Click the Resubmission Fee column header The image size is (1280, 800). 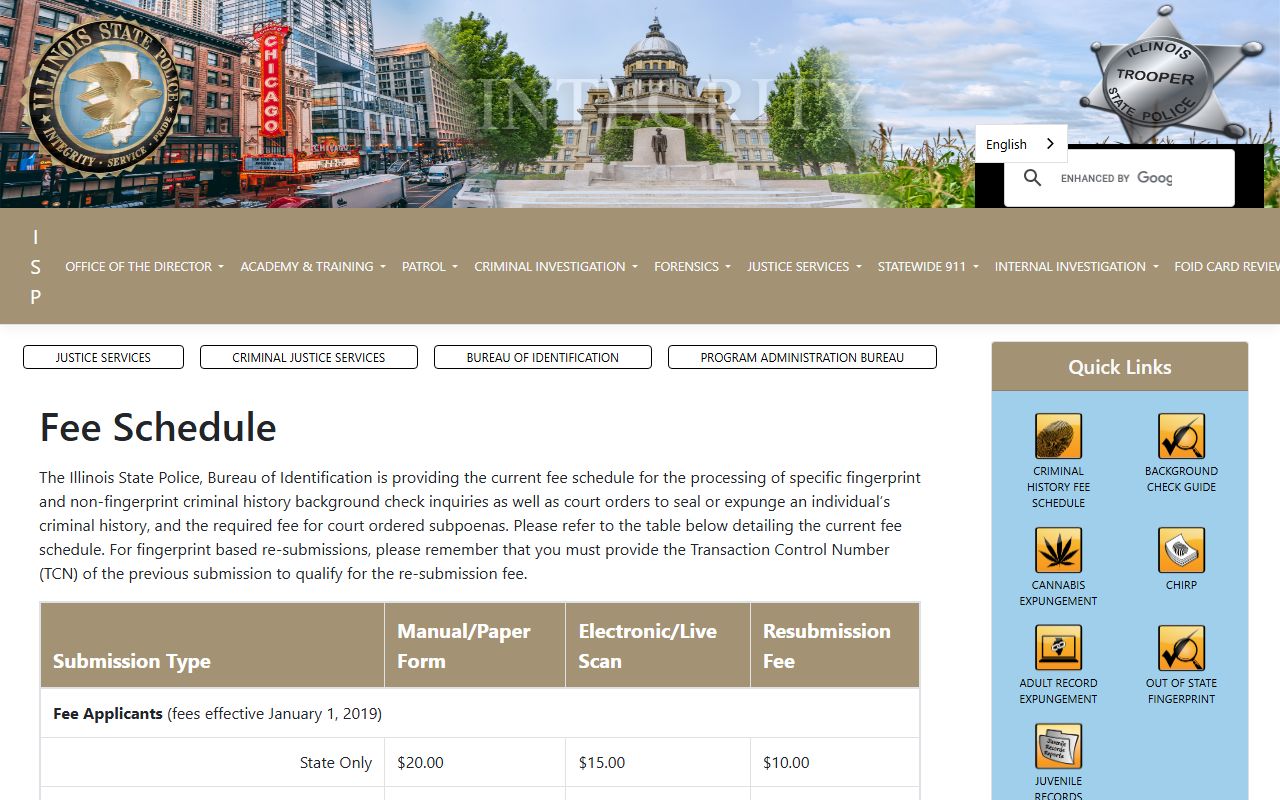pyautogui.click(x=835, y=645)
